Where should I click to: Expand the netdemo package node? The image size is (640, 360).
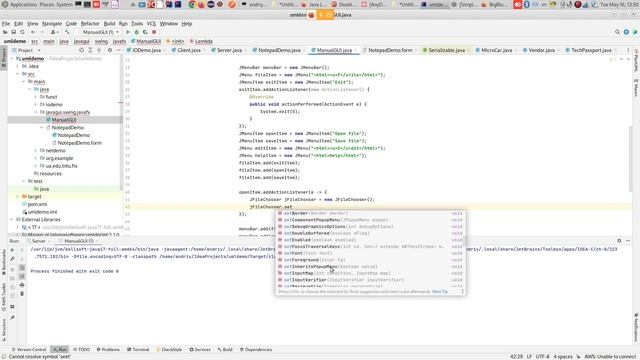pyautogui.click(x=36, y=151)
